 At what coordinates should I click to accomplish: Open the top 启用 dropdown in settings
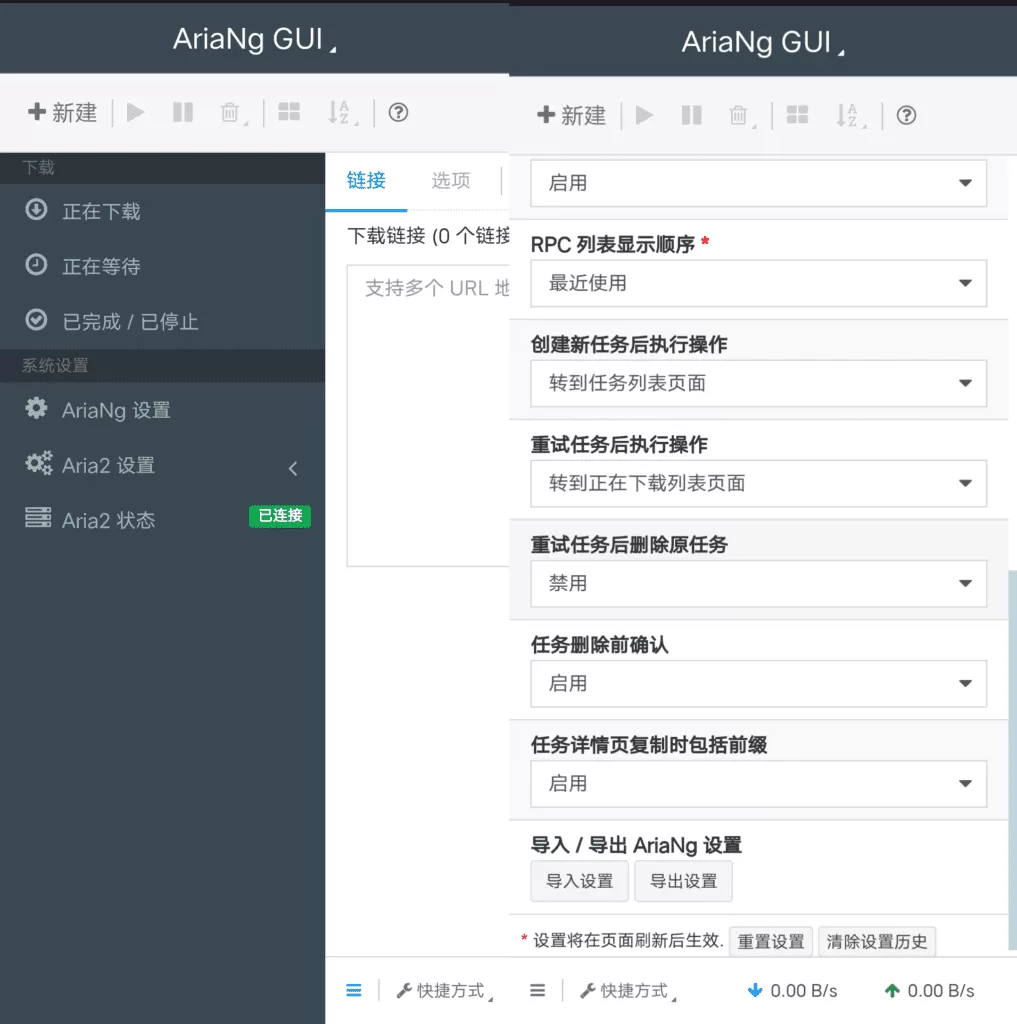click(758, 184)
